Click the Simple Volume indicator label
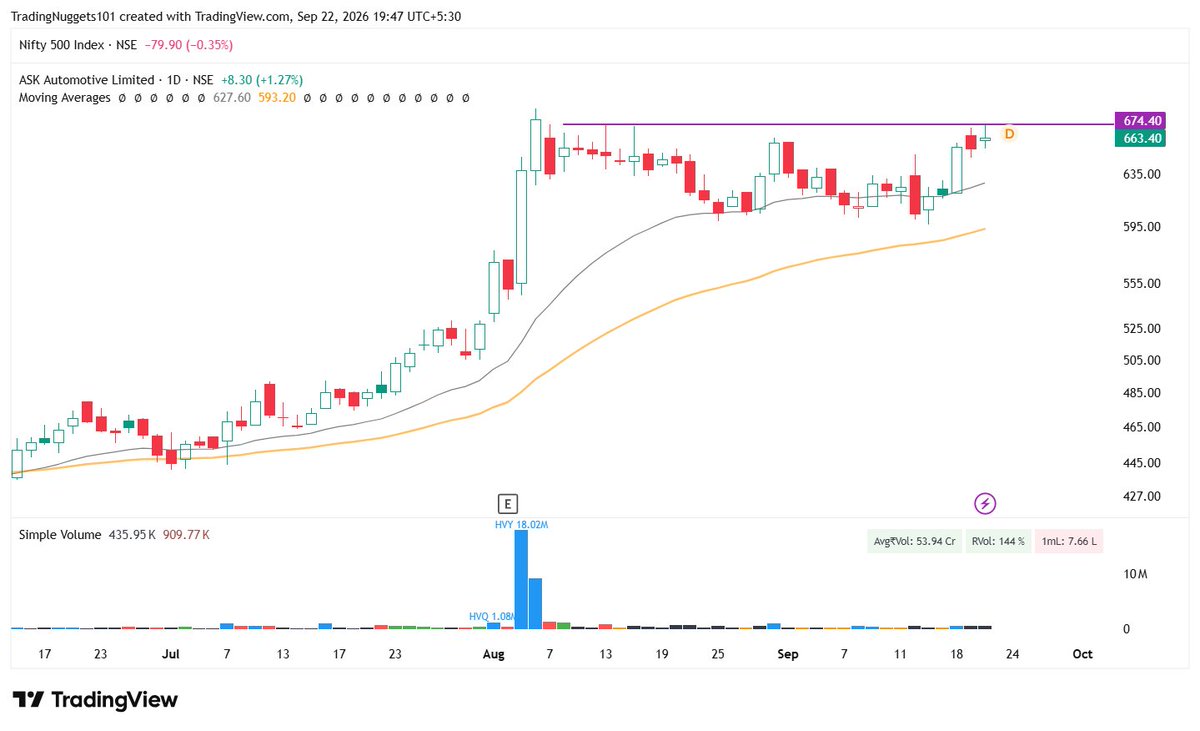This screenshot has height=731, width=1200. pos(60,535)
